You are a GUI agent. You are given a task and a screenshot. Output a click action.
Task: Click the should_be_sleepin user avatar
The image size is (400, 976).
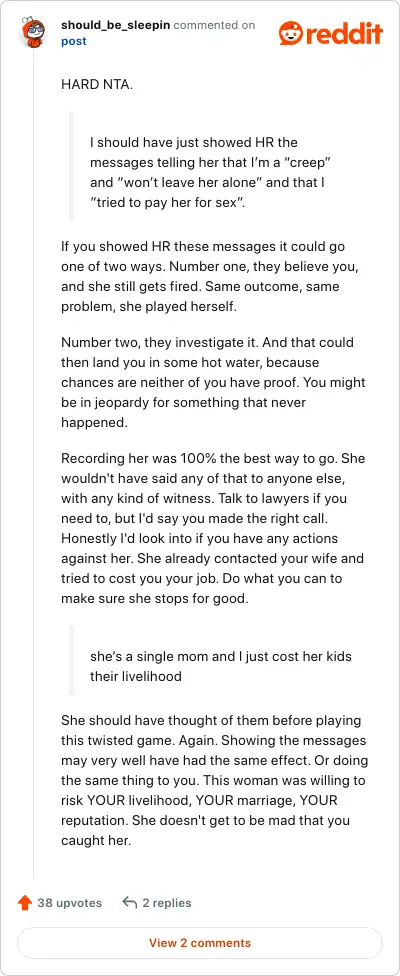(33, 33)
